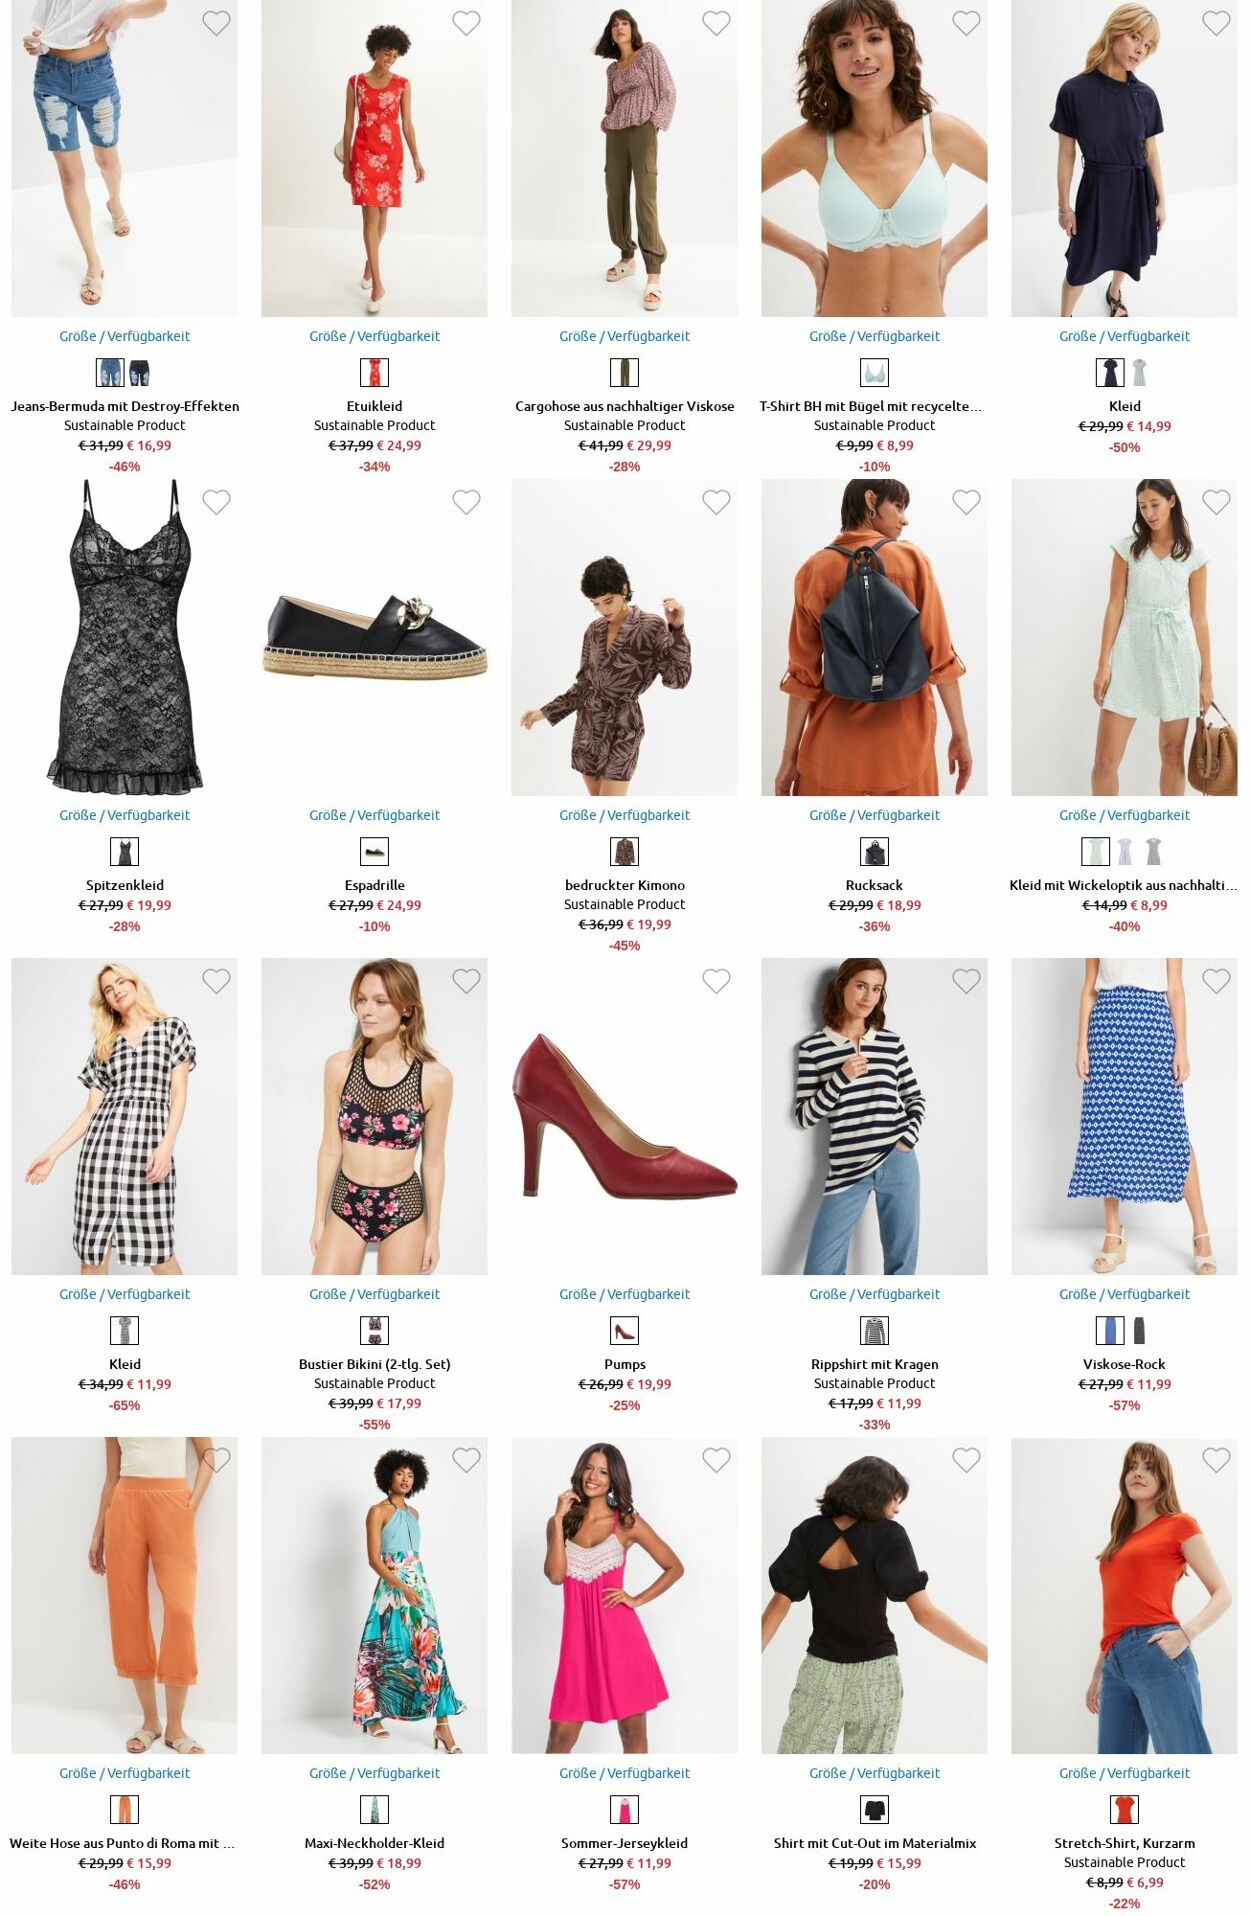Wishlist the Maxi-Neckholder-Kleid with heart icon
Image resolution: width=1250 pixels, height=1916 pixels.
coord(466,1460)
